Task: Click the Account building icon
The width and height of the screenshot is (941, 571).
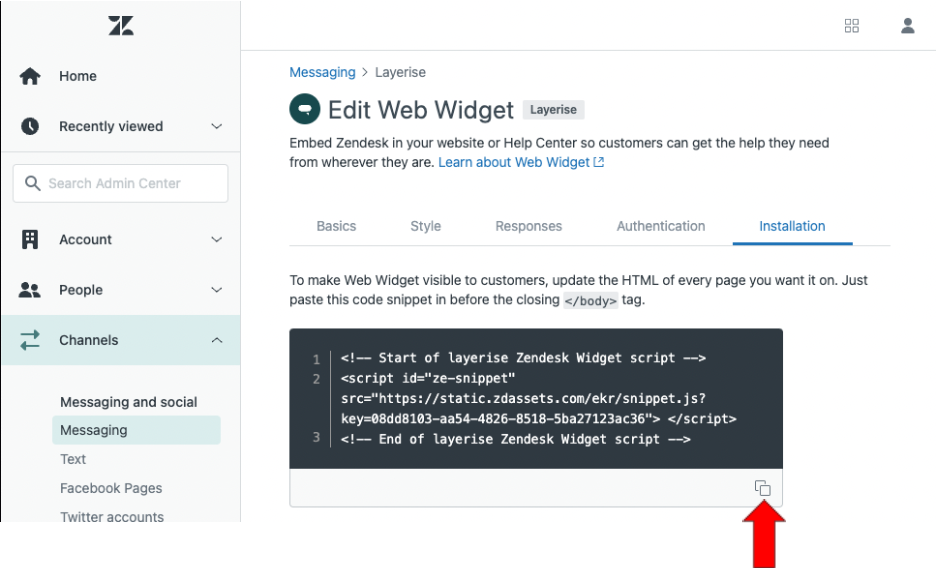Action: click(x=30, y=239)
